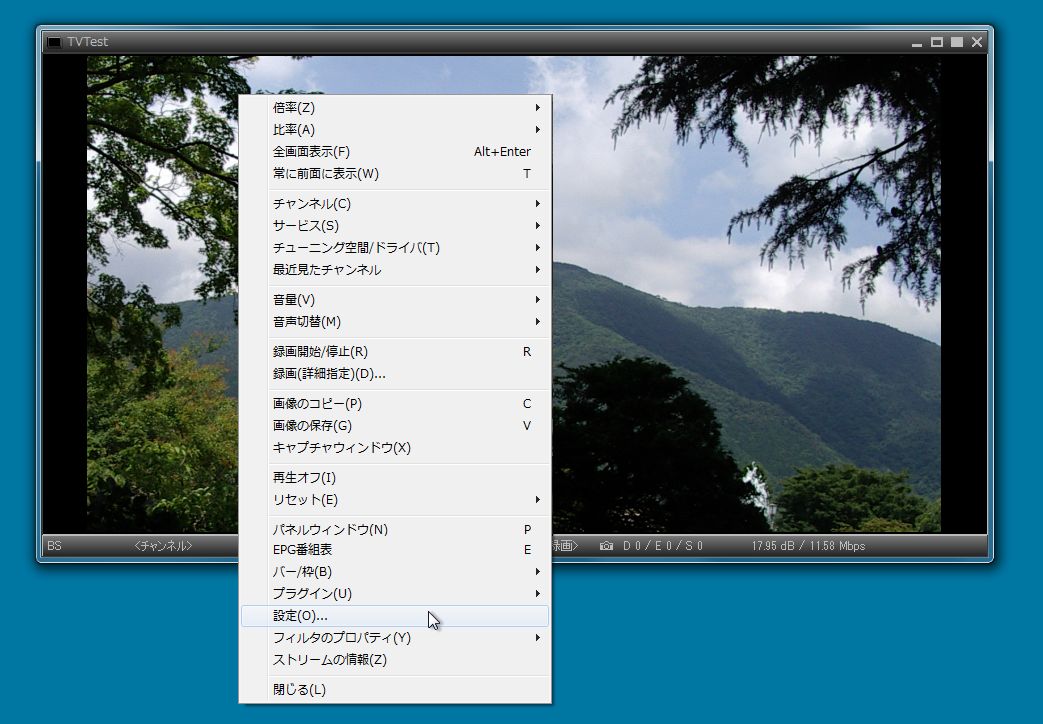Click the 17.95 dB / 11.58 Mbps signal readout
Viewport: 1043px width, 724px height.
pyautogui.click(x=808, y=546)
